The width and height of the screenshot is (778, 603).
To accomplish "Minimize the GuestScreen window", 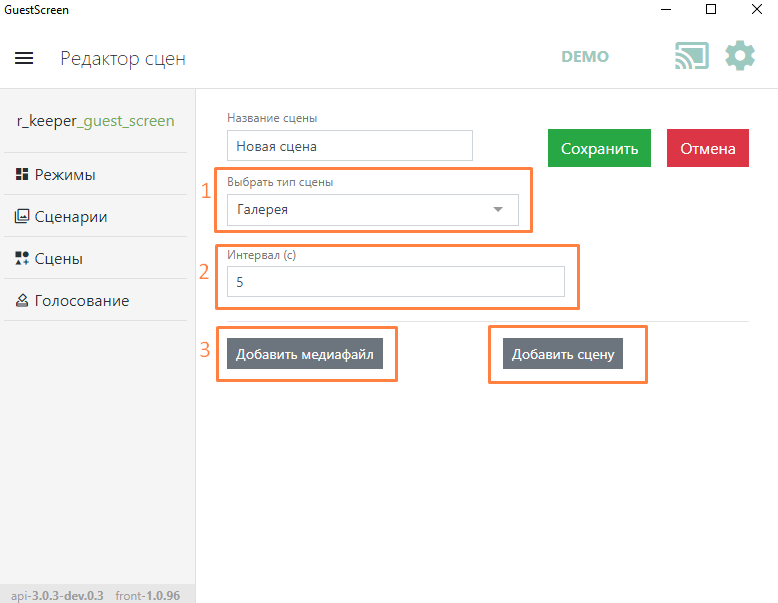I will (x=665, y=10).
